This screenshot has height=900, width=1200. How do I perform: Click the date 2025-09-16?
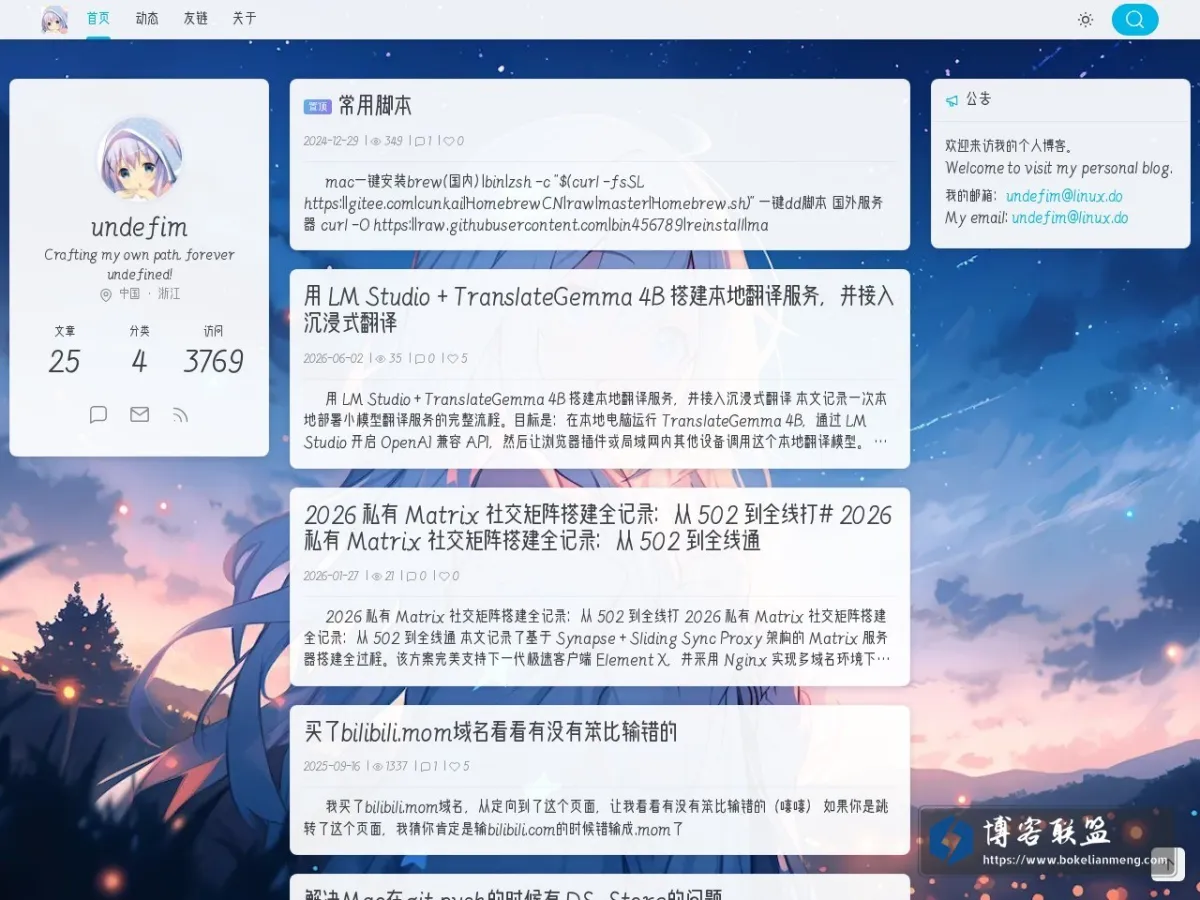tap(332, 766)
